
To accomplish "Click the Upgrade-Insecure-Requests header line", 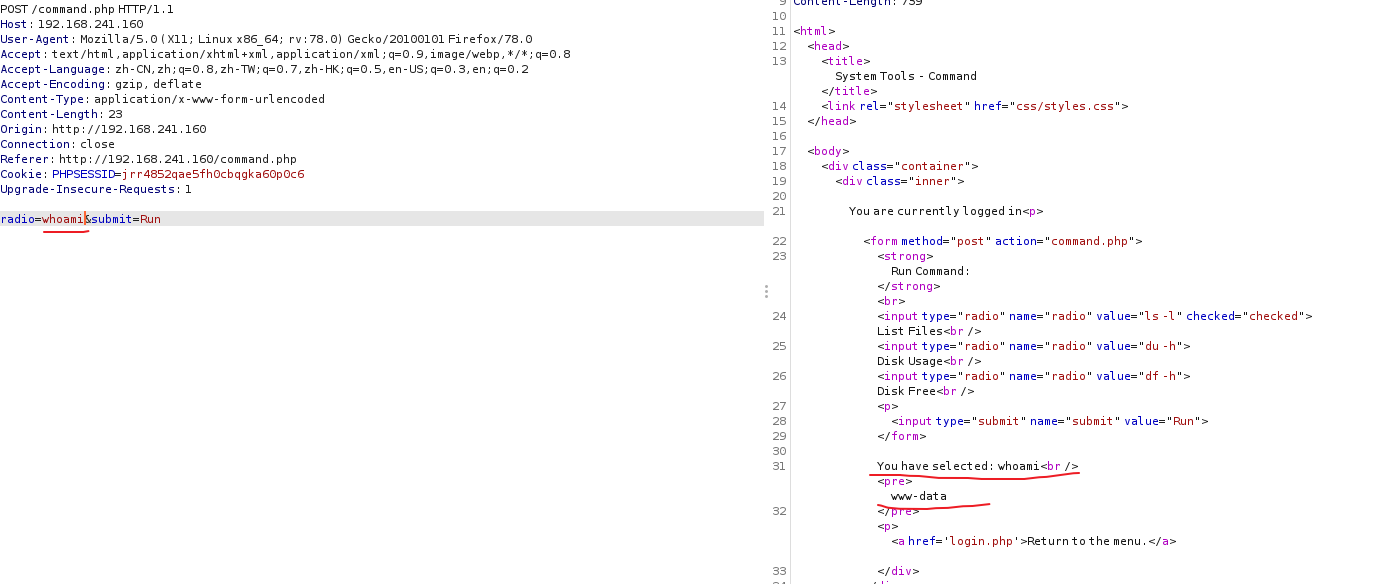I will (96, 189).
